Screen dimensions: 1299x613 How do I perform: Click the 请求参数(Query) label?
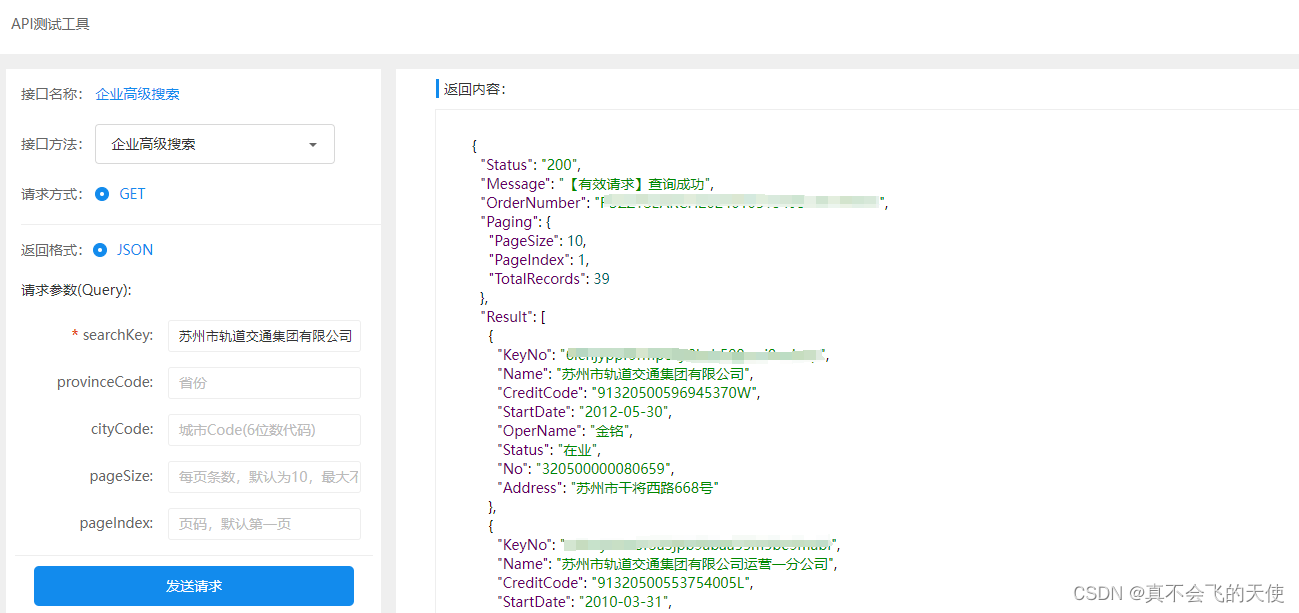click(77, 290)
